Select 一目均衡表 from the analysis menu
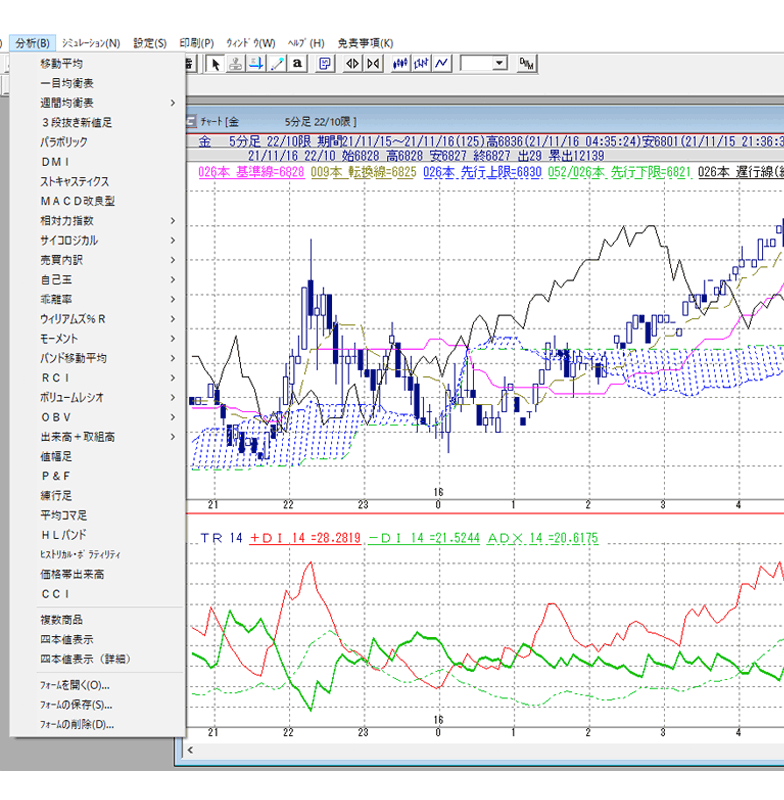Image resolution: width=784 pixels, height=800 pixels. coord(67,83)
